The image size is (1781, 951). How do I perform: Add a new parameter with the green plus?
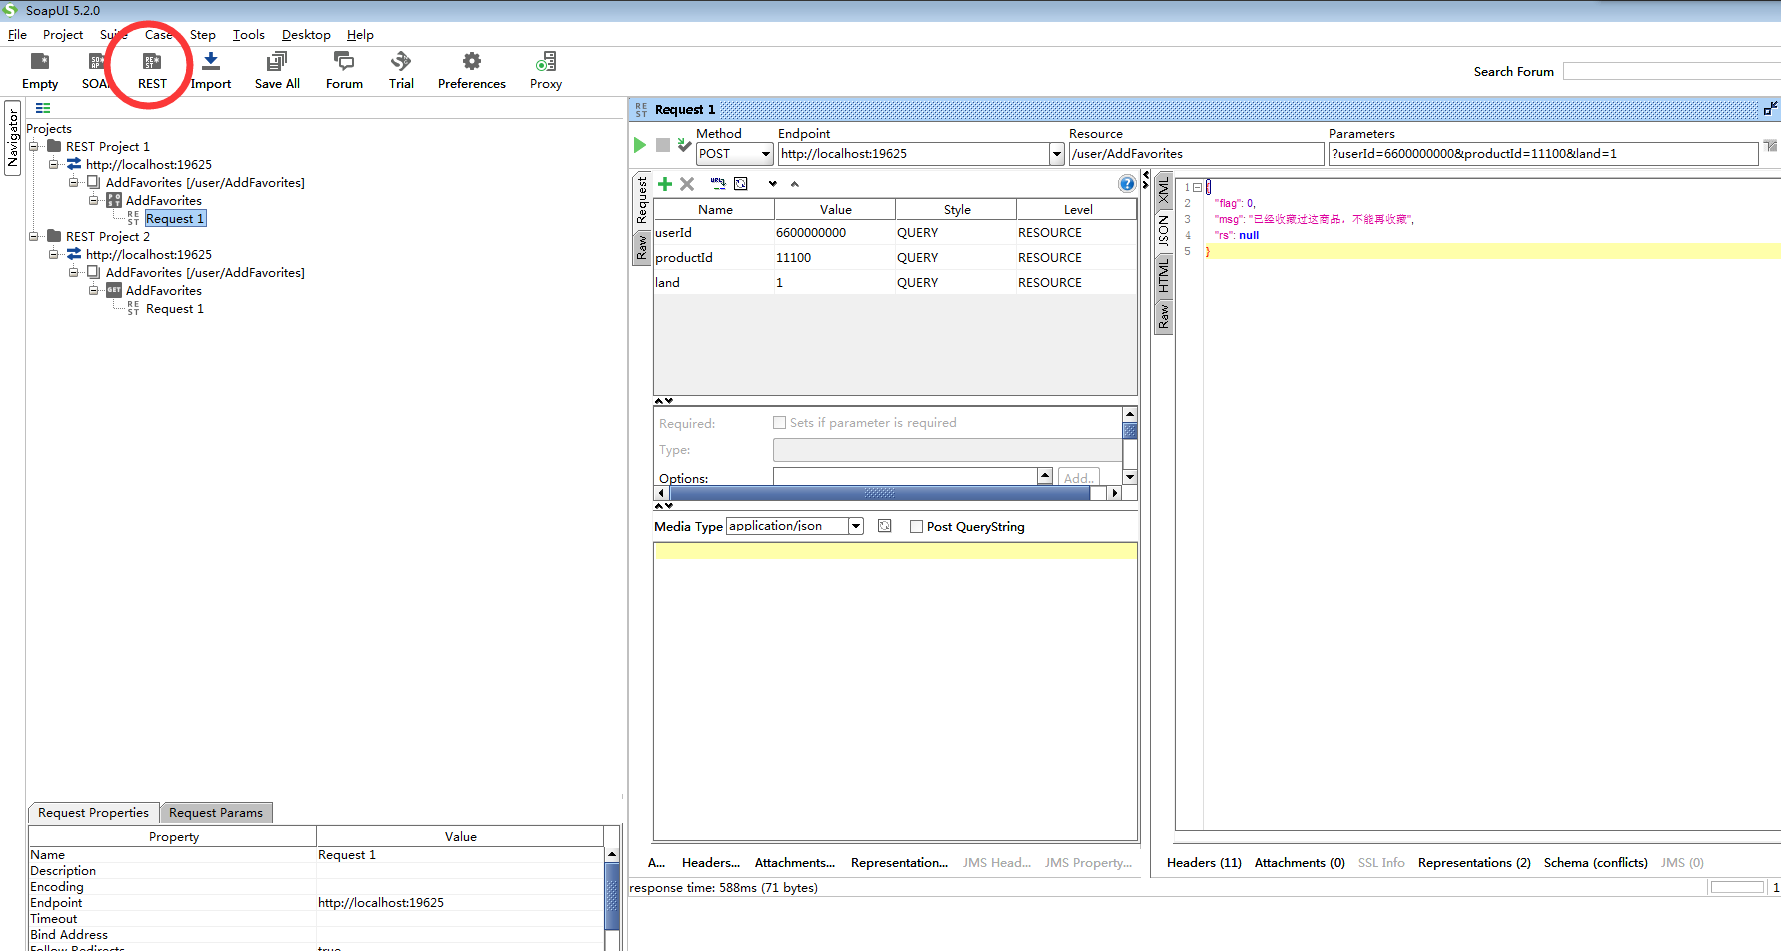665,184
